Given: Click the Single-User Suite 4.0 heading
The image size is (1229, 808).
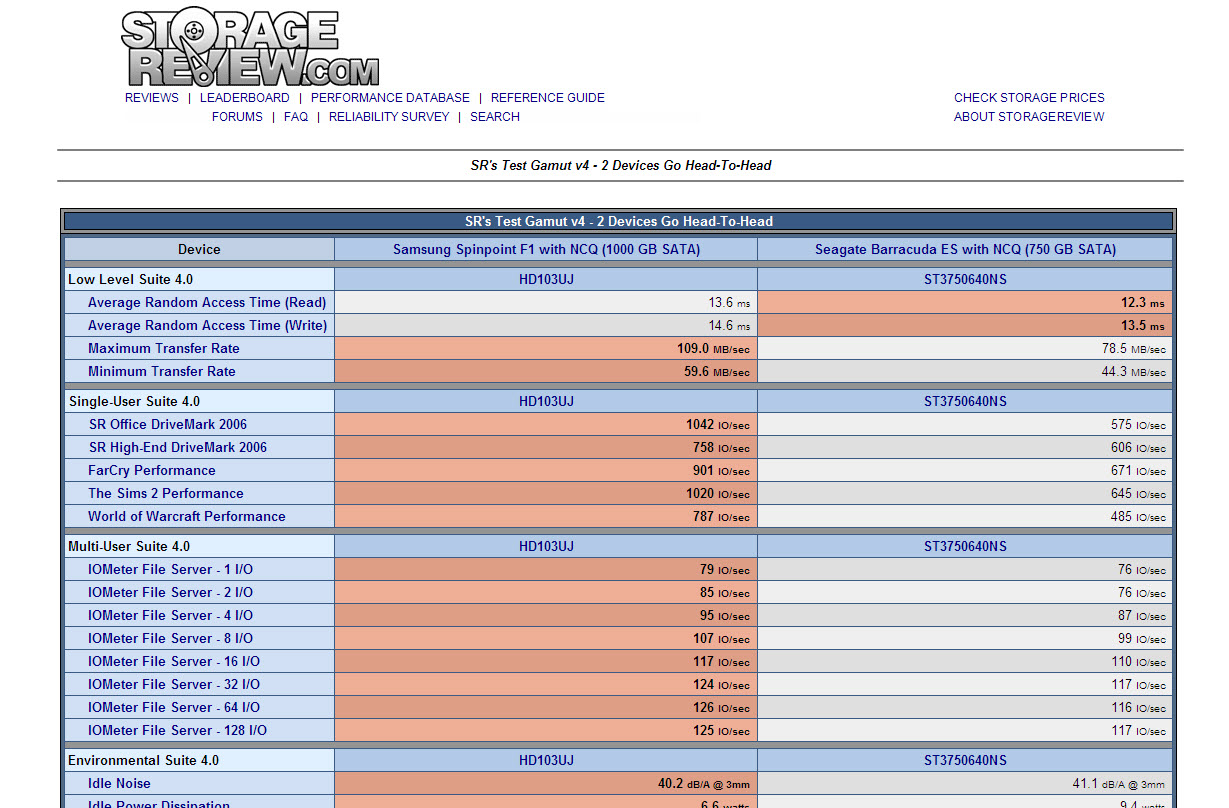Looking at the screenshot, I should click(134, 401).
